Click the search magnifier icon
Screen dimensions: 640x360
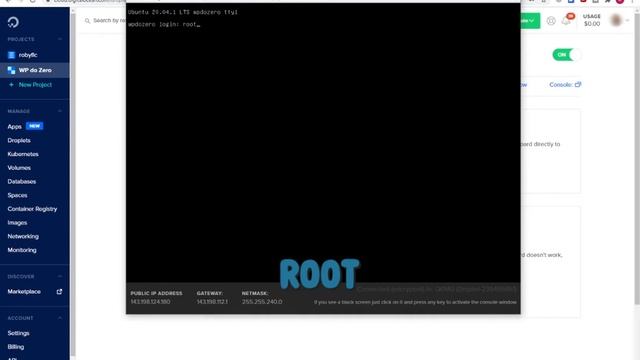click(87, 20)
